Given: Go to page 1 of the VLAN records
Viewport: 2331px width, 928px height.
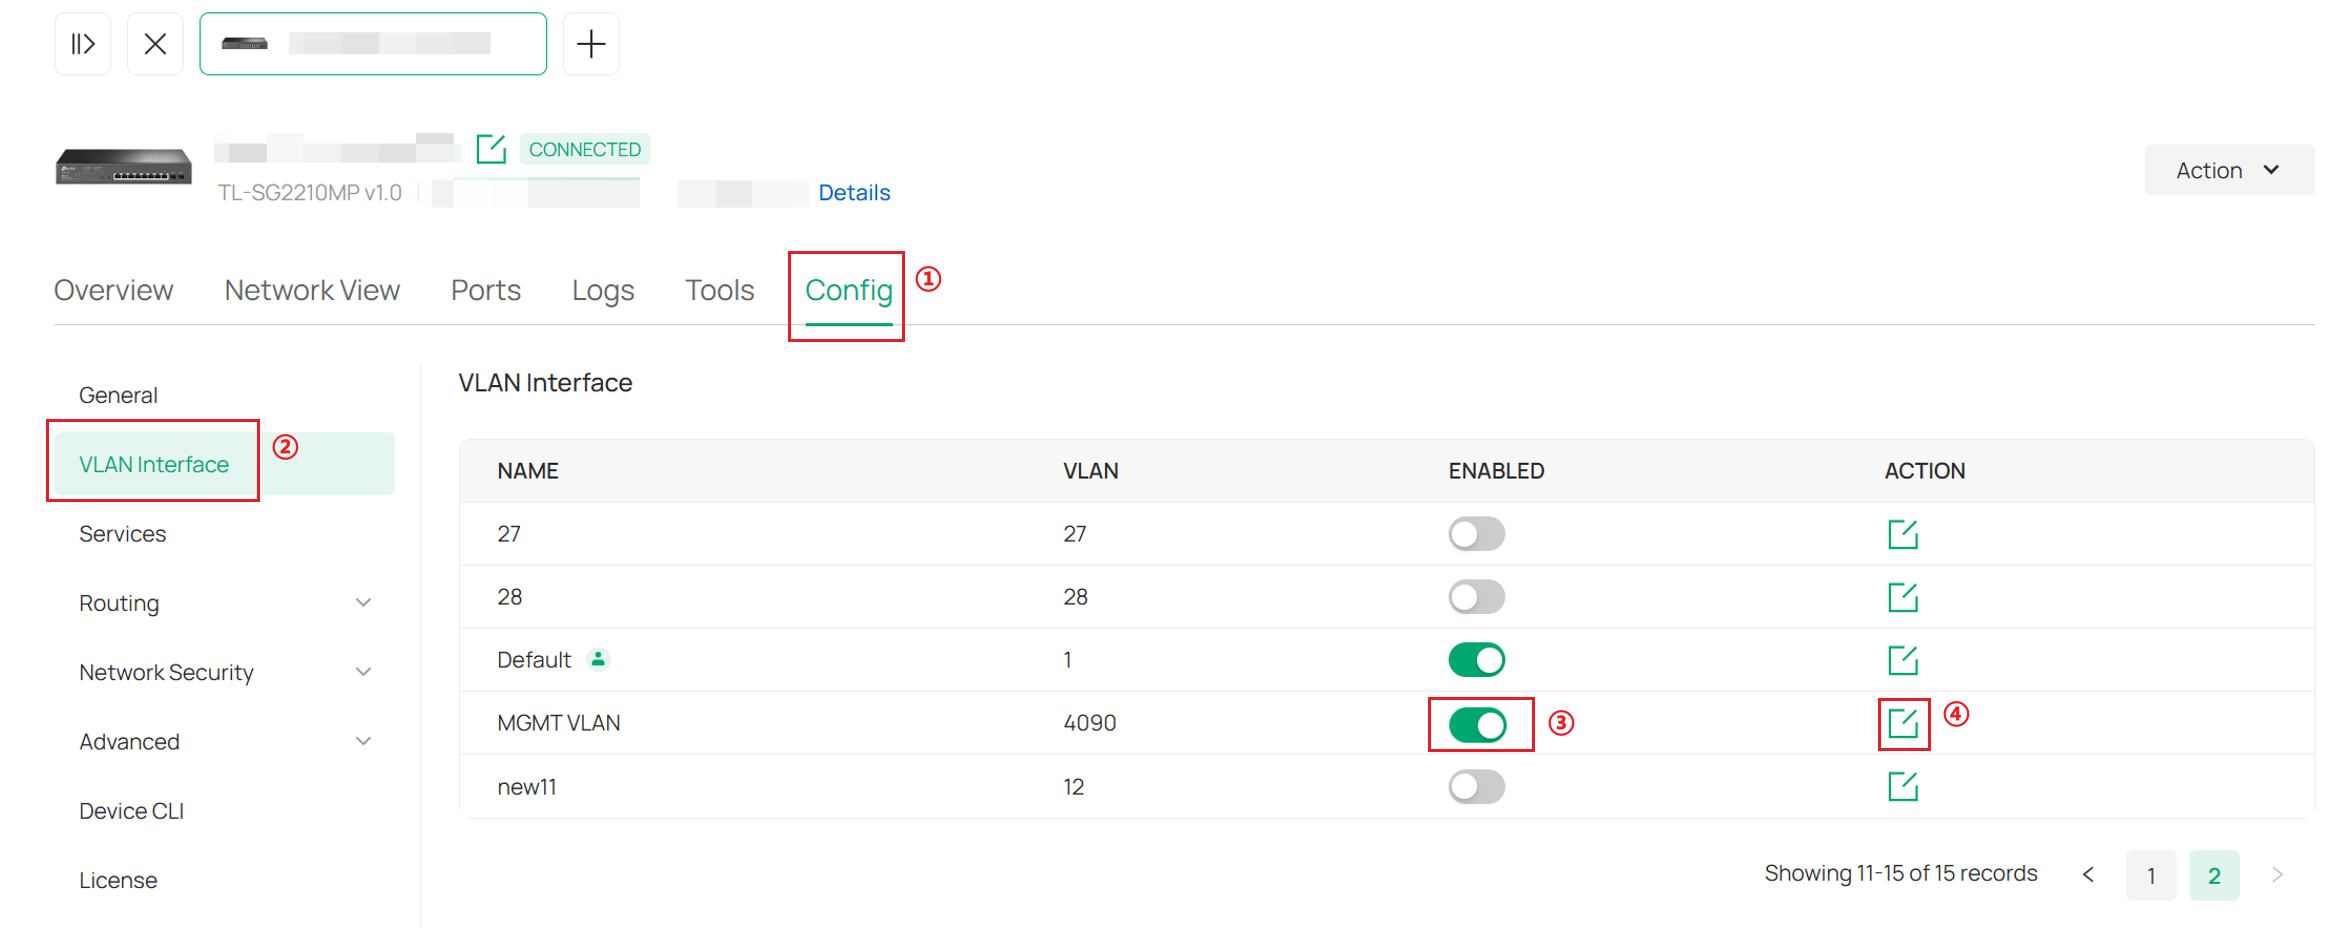Looking at the screenshot, I should (2151, 874).
